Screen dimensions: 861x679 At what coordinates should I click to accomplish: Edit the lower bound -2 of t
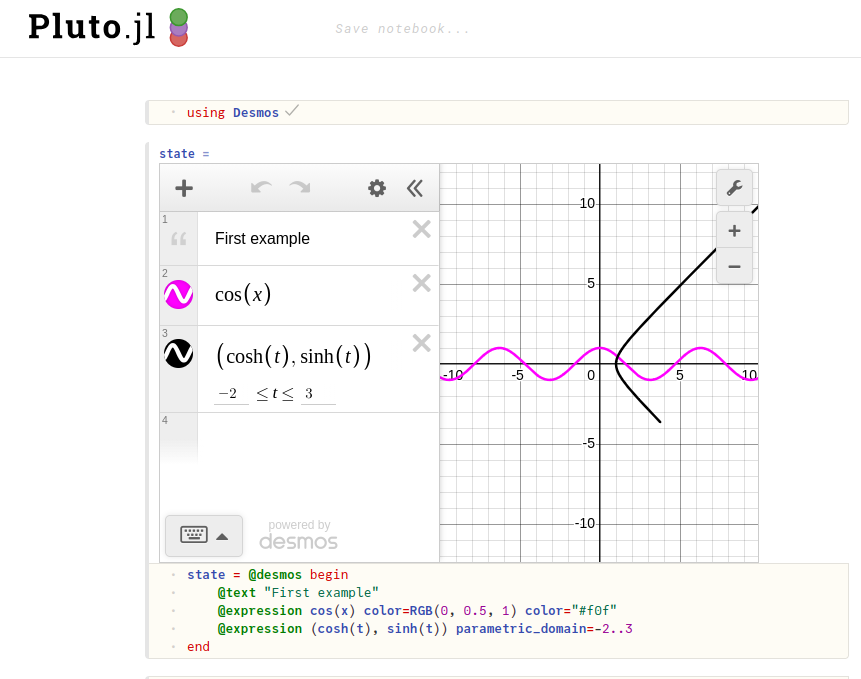click(x=230, y=394)
